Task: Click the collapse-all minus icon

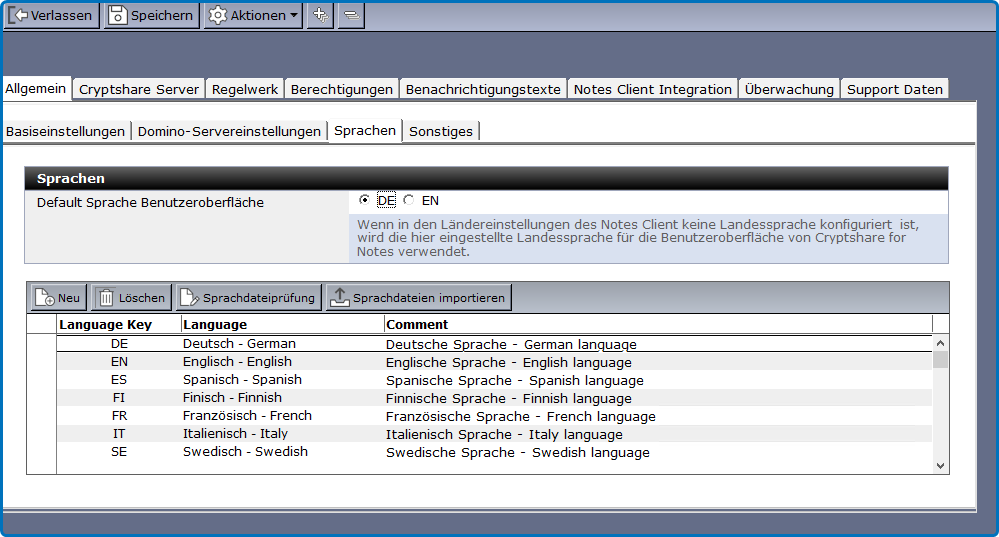Action: (351, 15)
